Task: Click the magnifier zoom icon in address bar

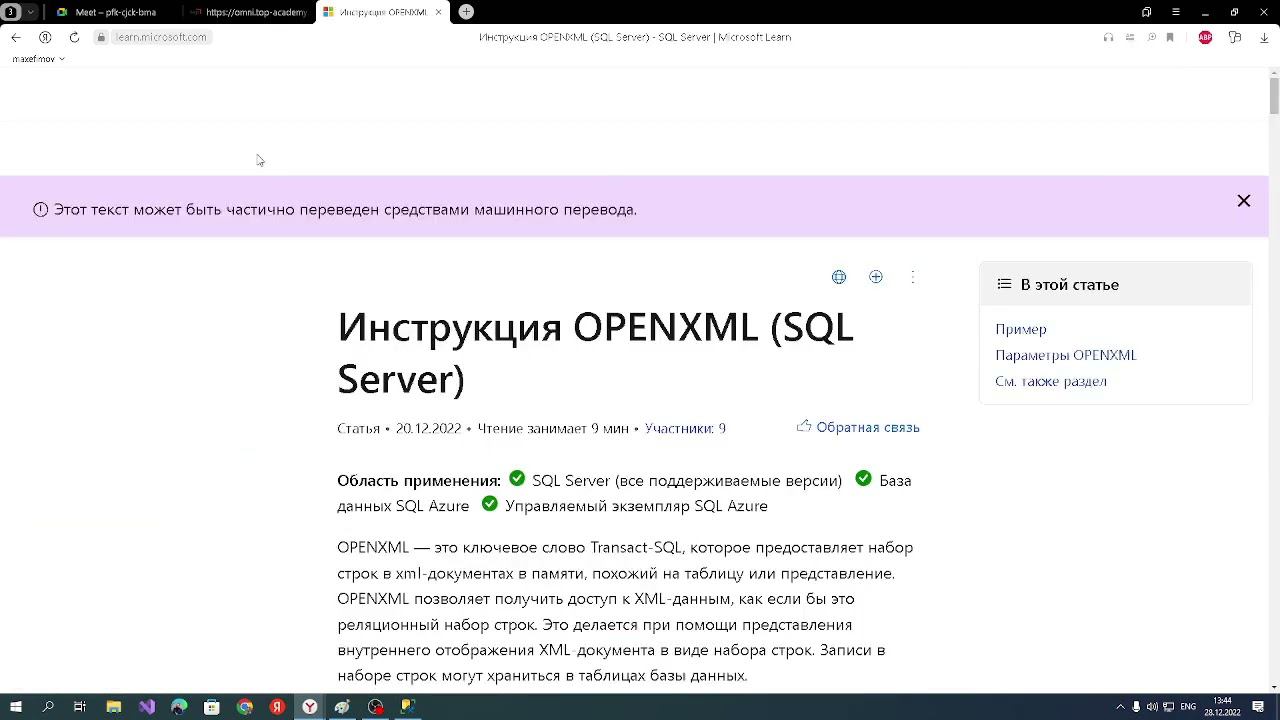Action: [1151, 37]
